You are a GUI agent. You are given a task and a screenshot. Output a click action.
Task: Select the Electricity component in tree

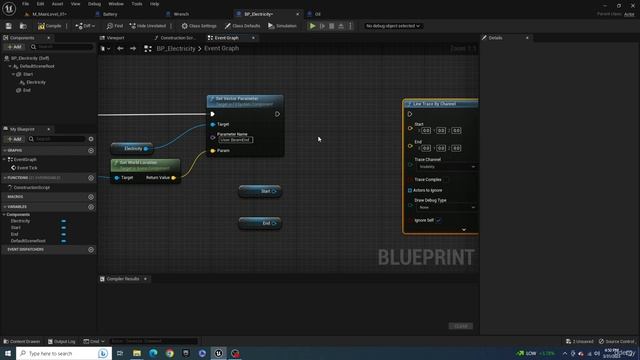[x=36, y=82]
